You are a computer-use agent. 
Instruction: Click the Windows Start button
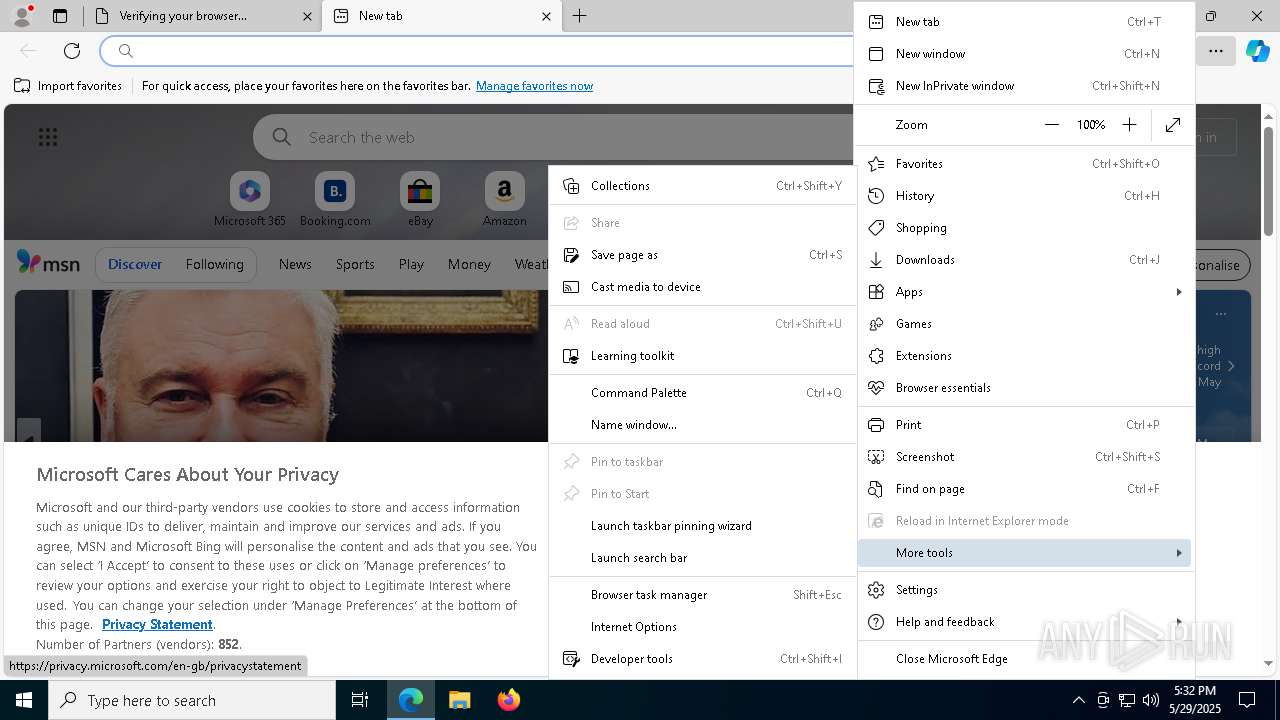[x=24, y=700]
